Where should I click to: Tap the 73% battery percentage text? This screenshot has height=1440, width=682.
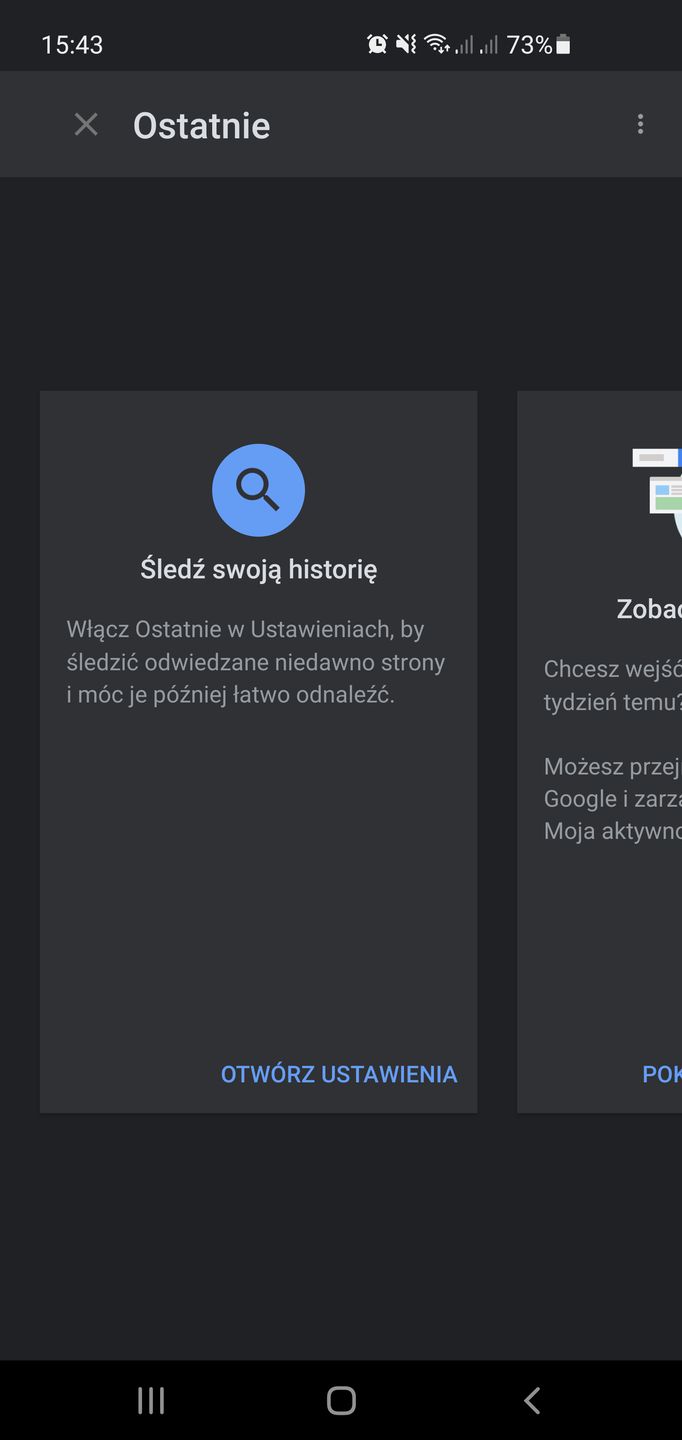(529, 45)
